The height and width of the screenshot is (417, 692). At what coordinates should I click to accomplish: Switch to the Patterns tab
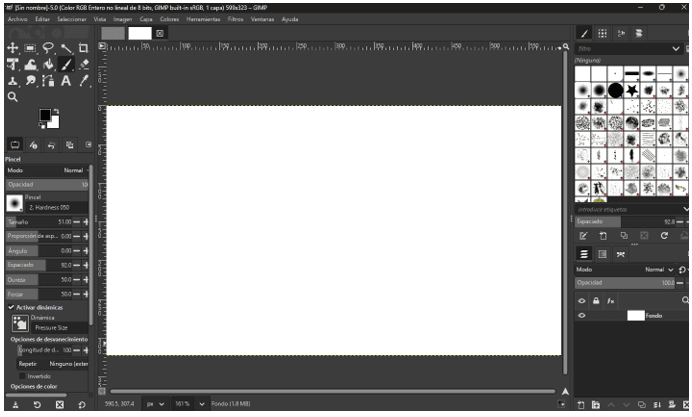(602, 34)
